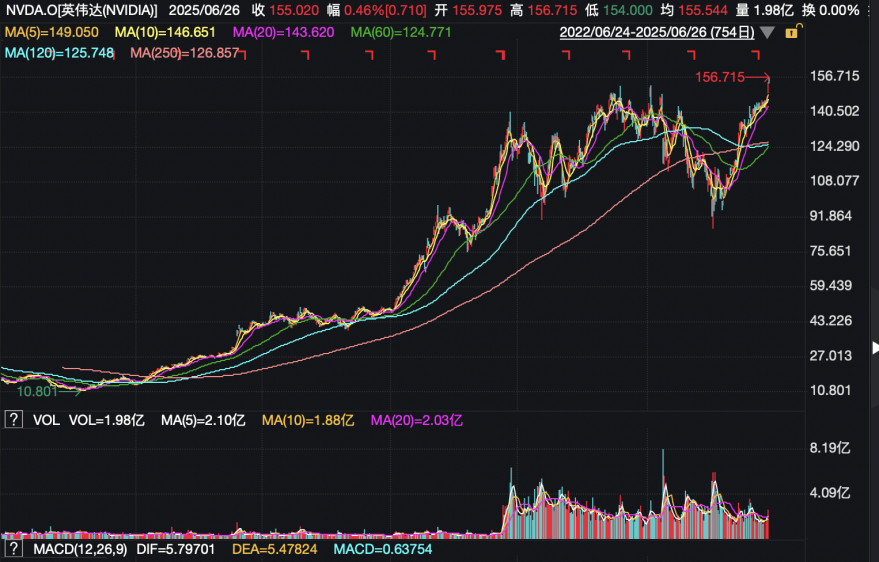Open the help icon beside VOL

coord(13,419)
